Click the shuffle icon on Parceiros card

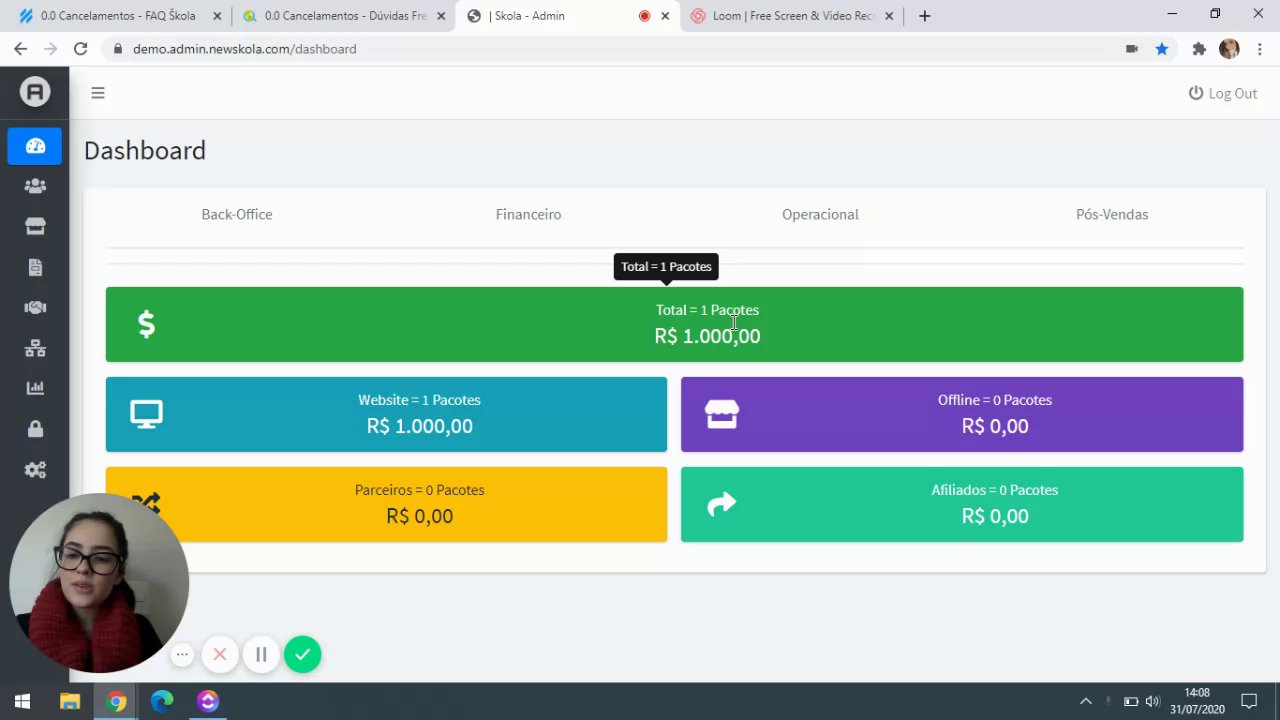[148, 501]
